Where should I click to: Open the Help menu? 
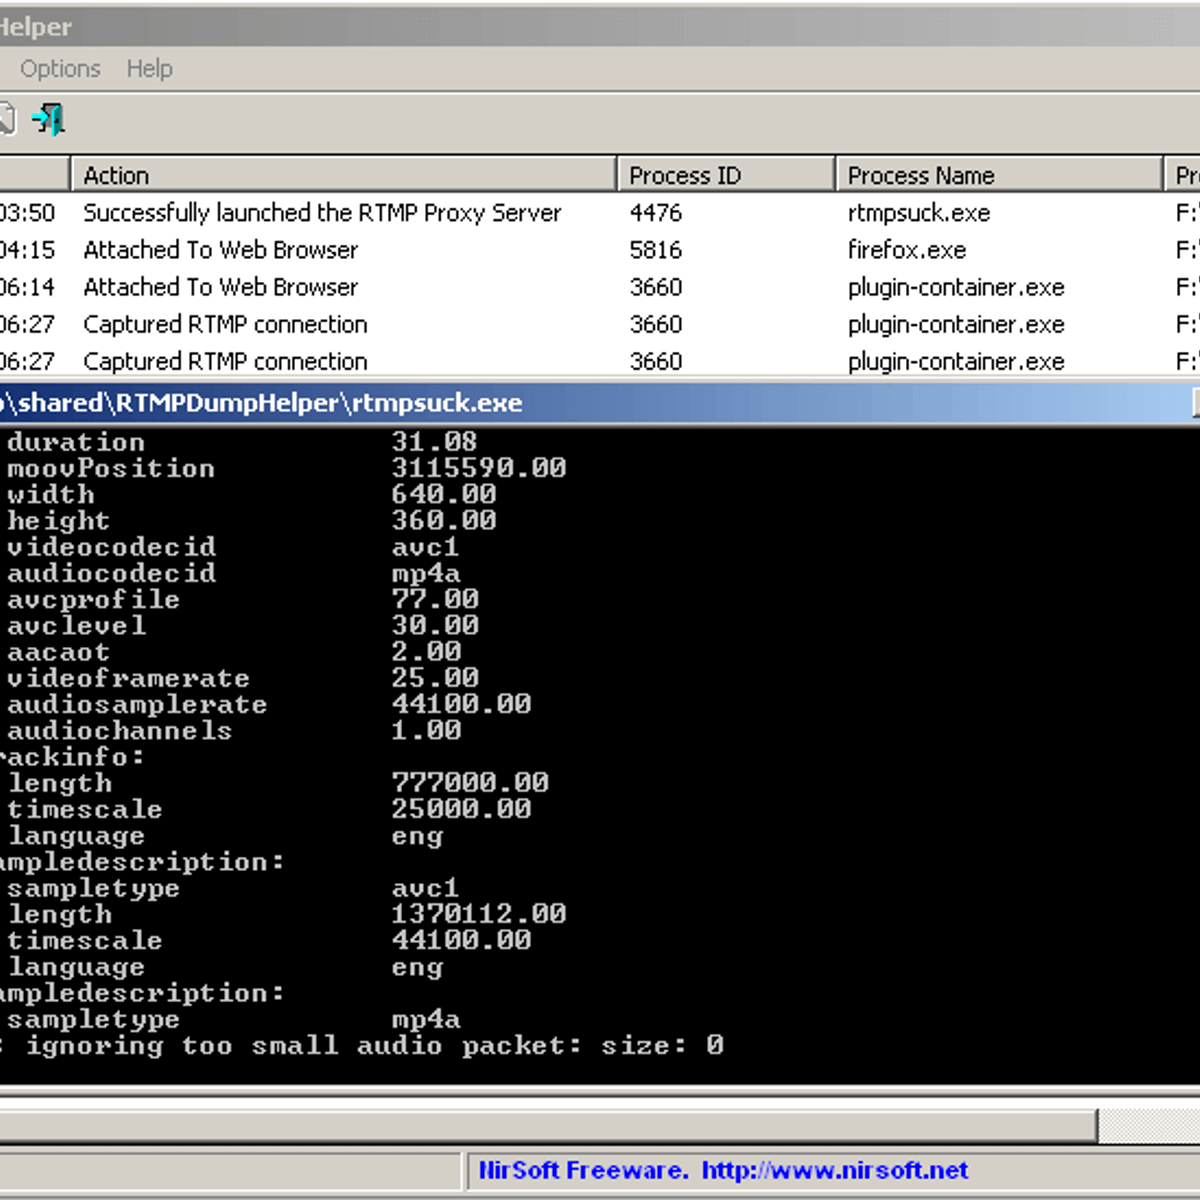click(x=149, y=68)
